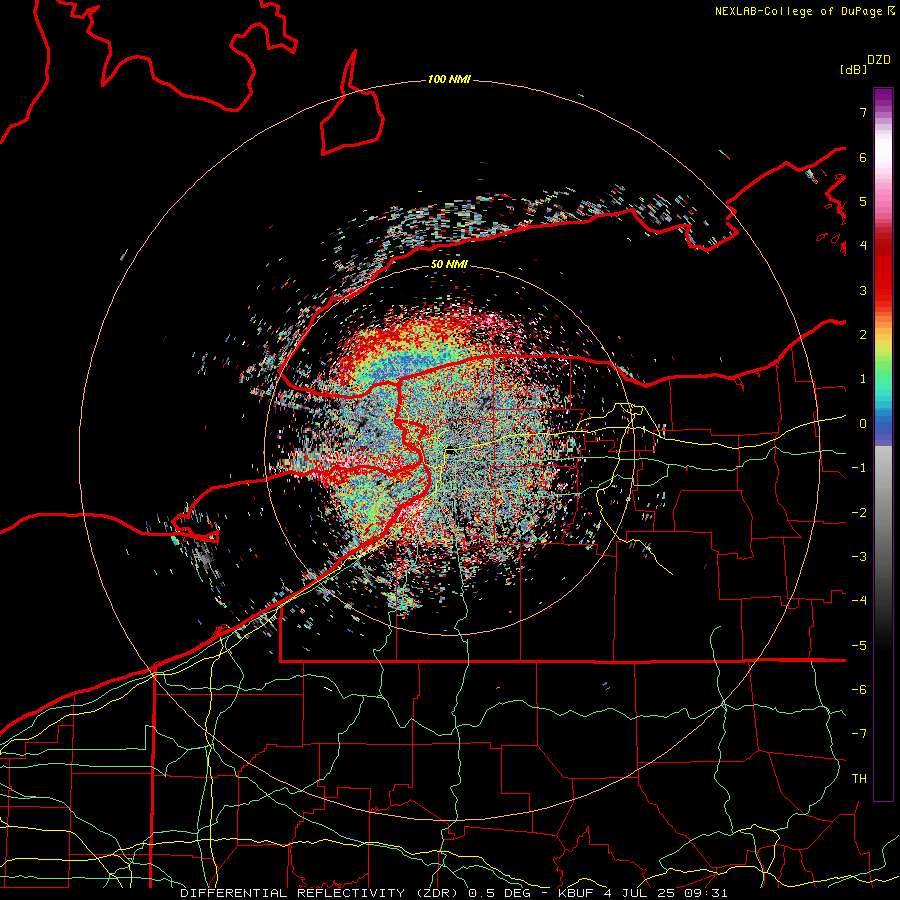
Task: Click the 100 NMI range ring label
Action: (449, 79)
